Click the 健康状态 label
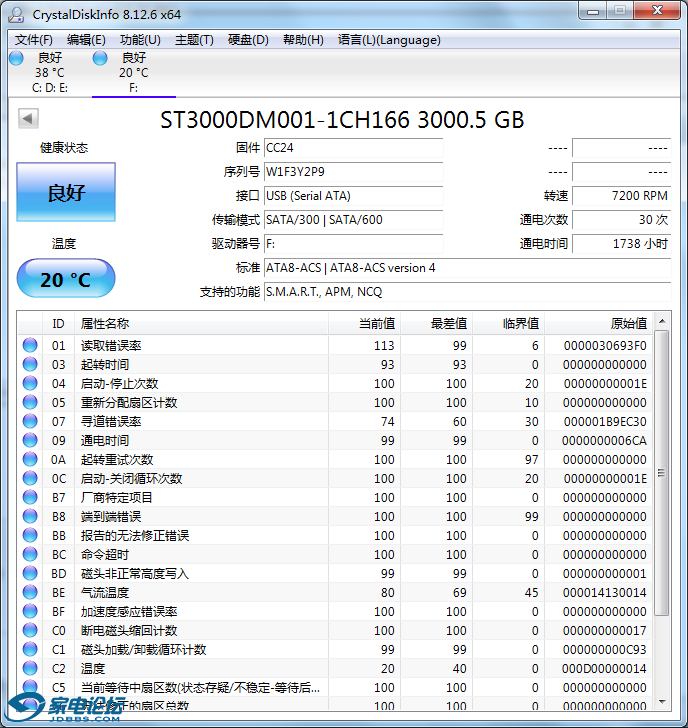The width and height of the screenshot is (688, 728). point(64,148)
